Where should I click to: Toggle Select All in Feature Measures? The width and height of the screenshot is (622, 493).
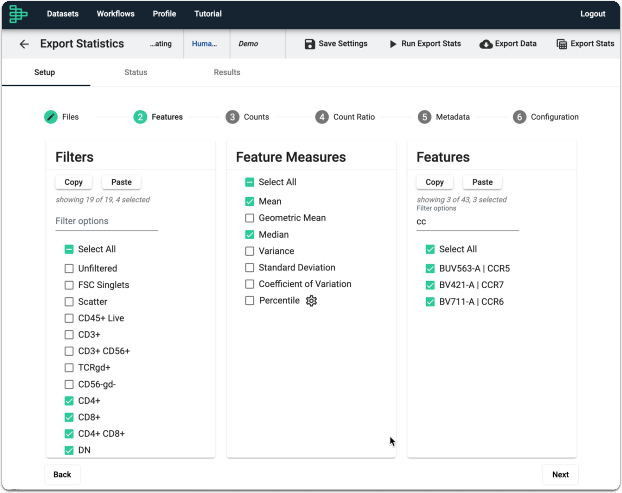pos(250,182)
